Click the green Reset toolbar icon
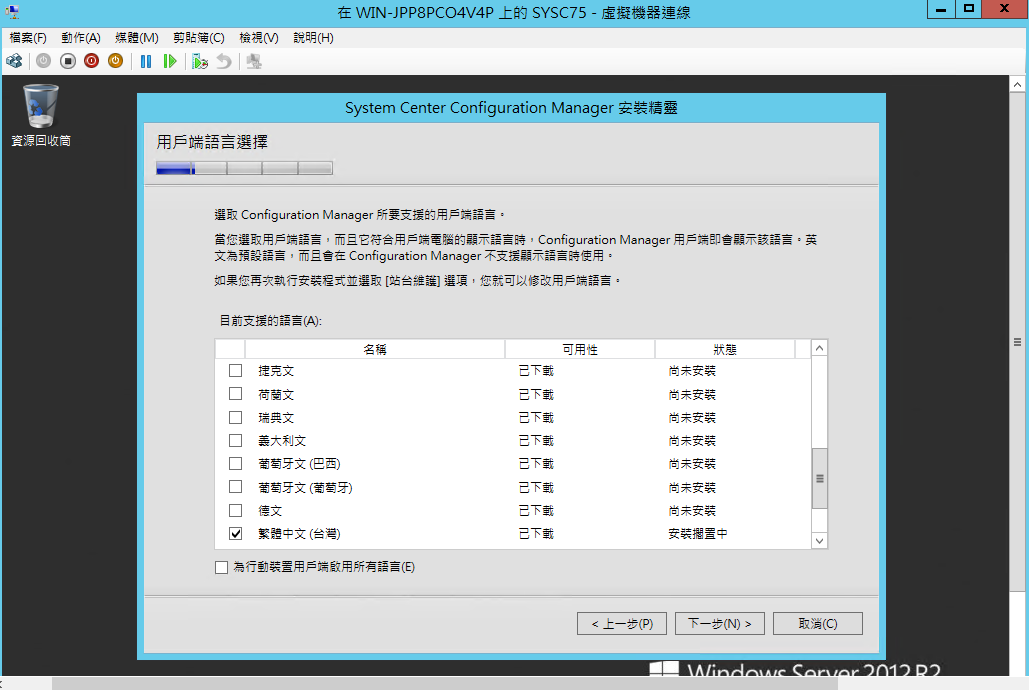This screenshot has width=1029, height=690. pyautogui.click(x=170, y=61)
